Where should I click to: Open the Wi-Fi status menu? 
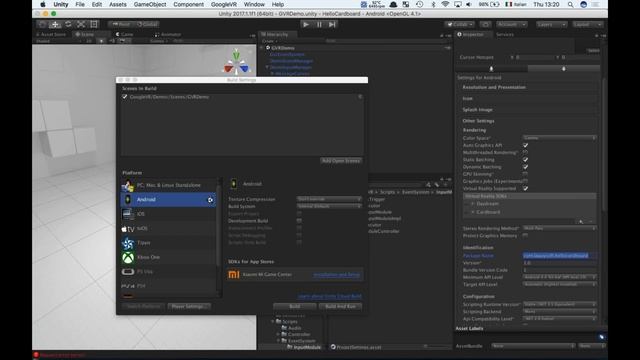coord(445,4)
